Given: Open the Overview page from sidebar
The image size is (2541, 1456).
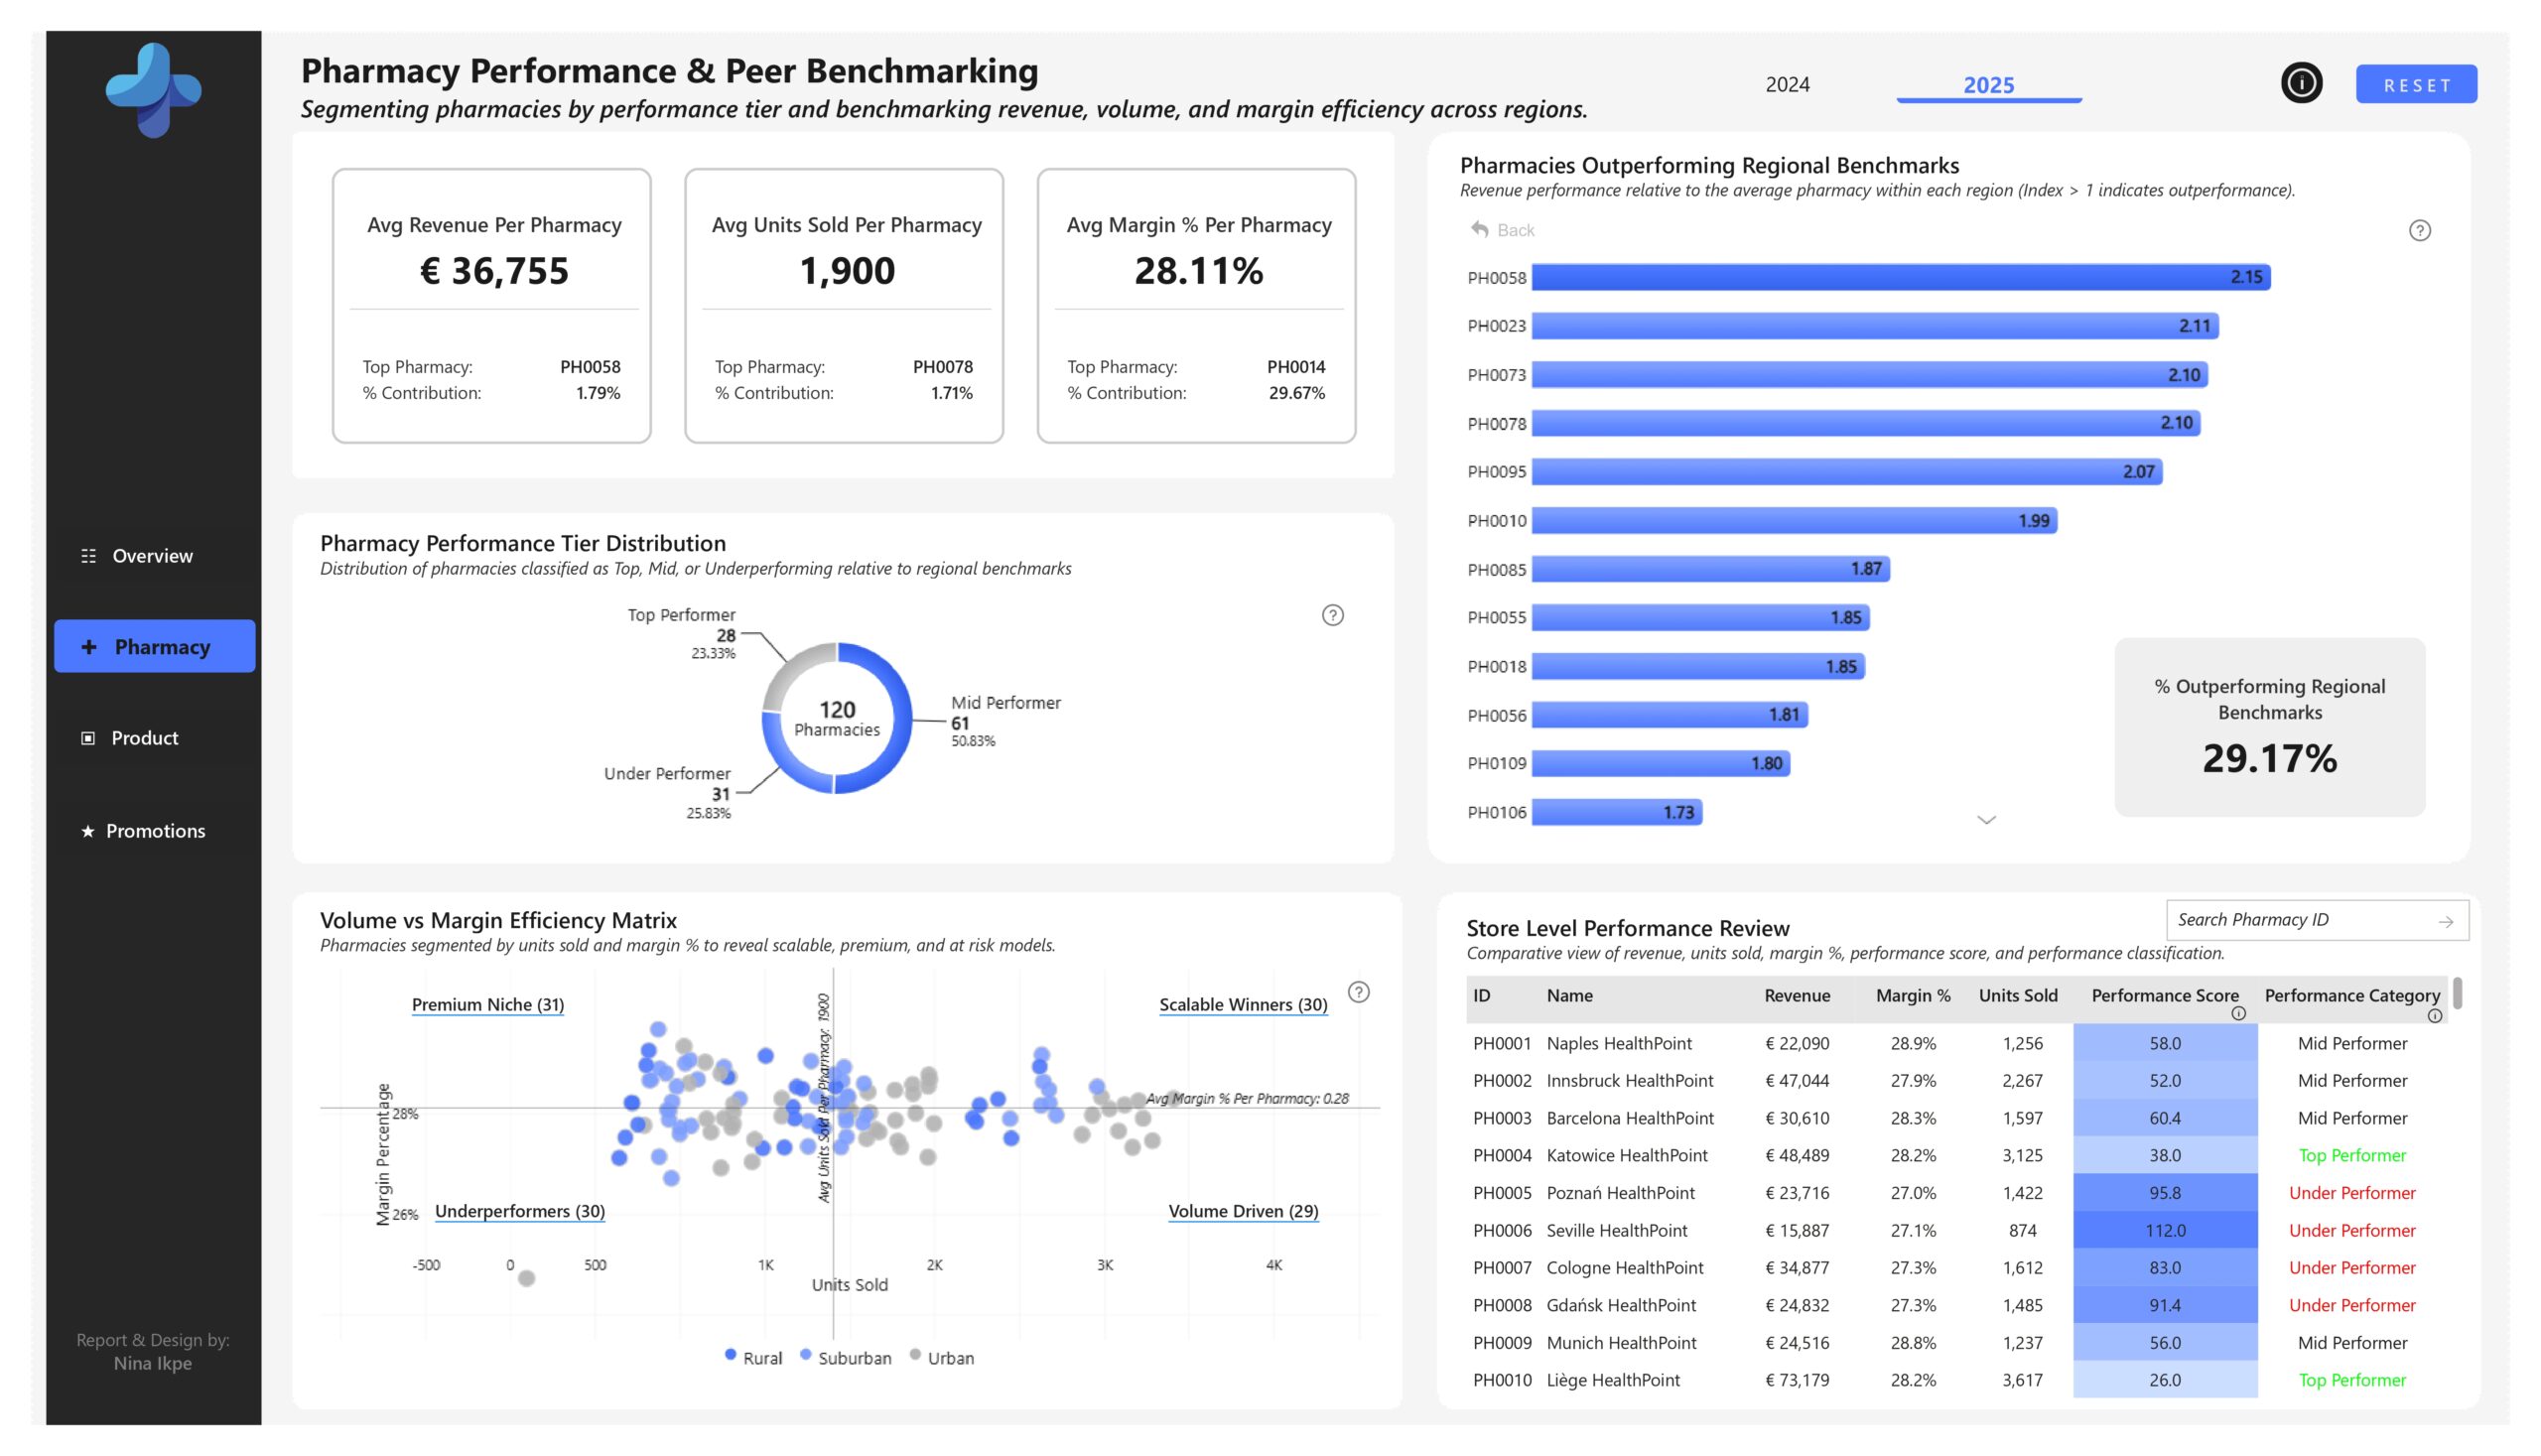Looking at the screenshot, I should [x=152, y=556].
